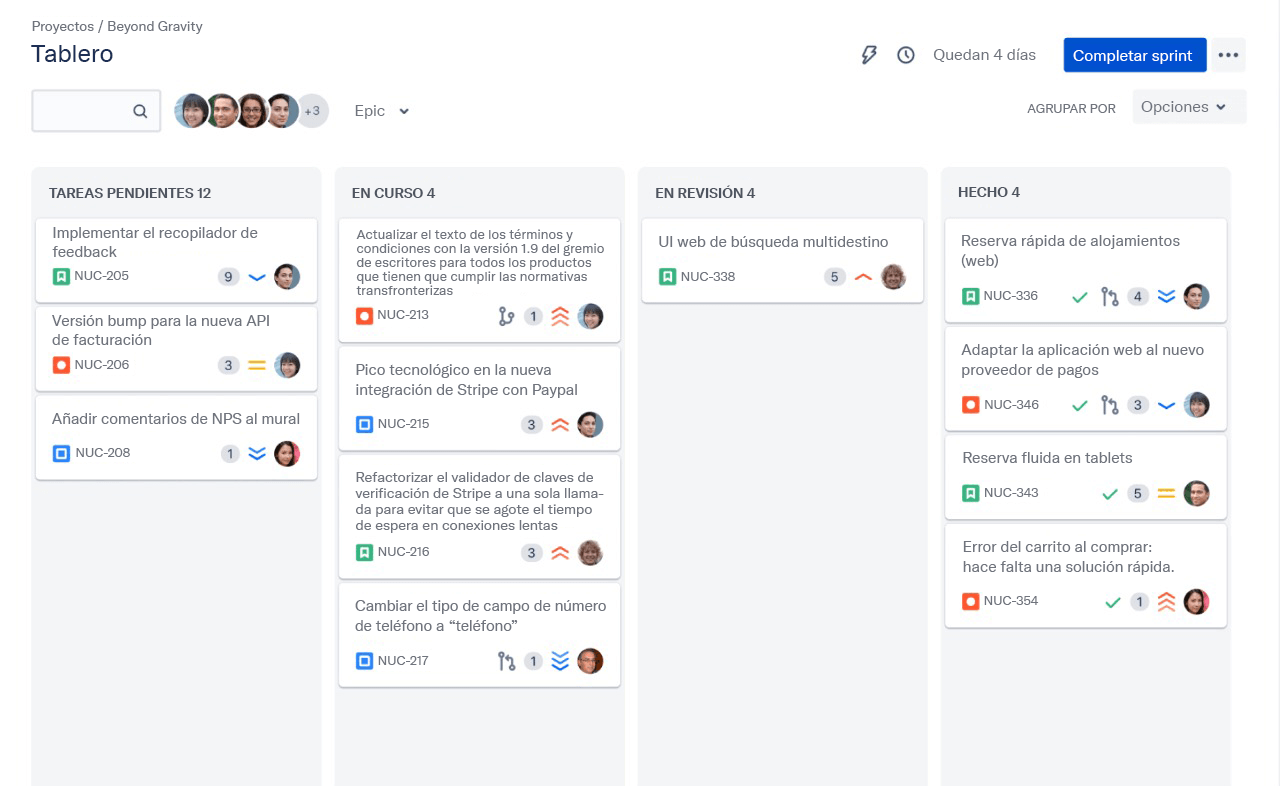Viewport: 1280px width, 786px height.
Task: Show the +3 additional team members
Action: tap(312, 111)
